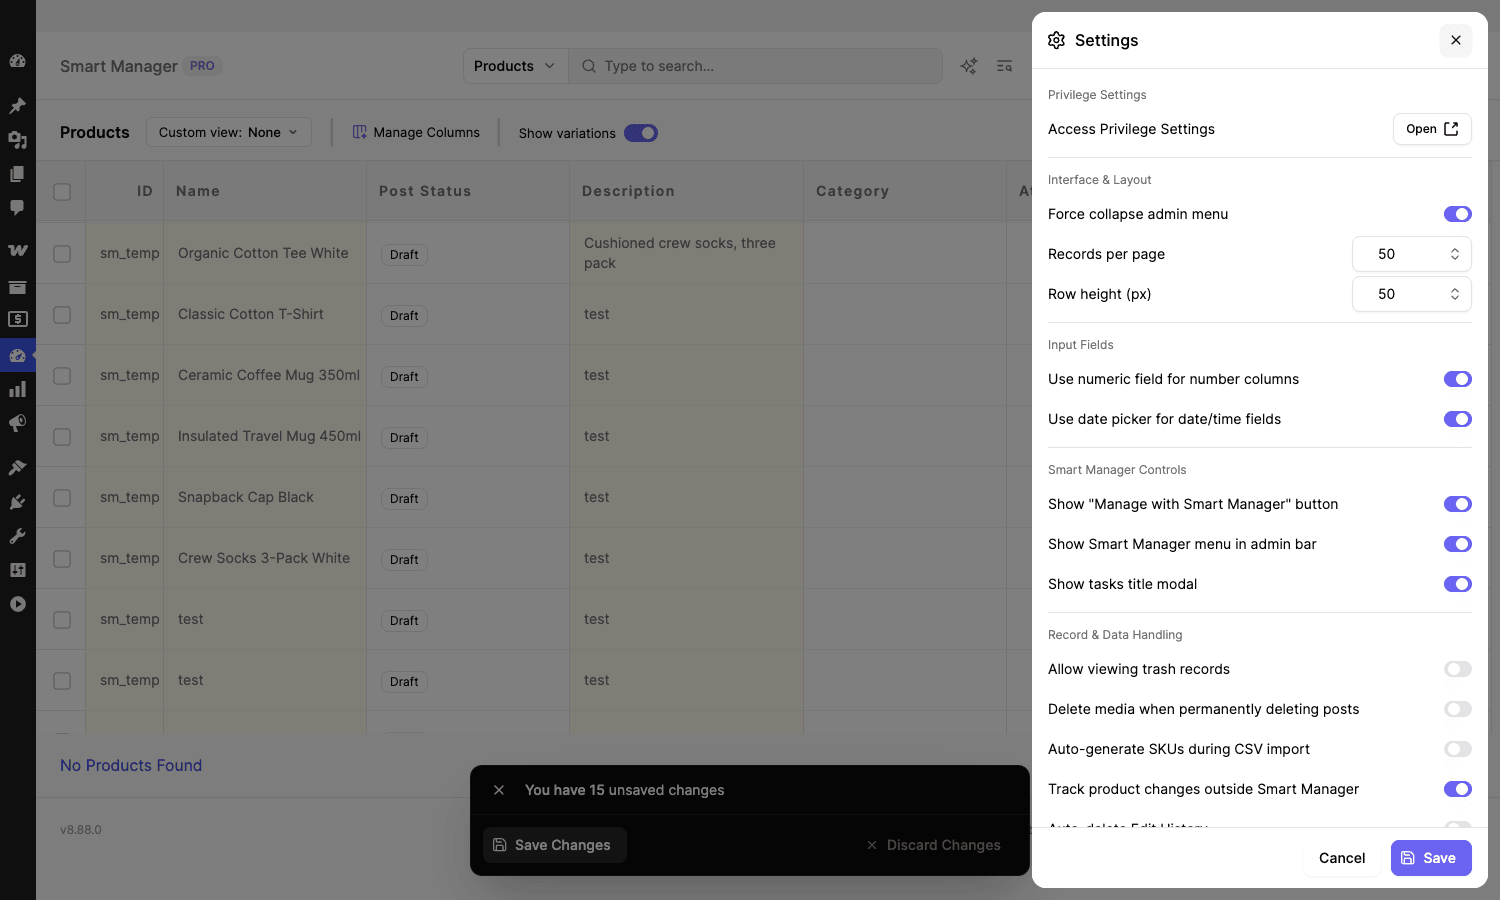The width and height of the screenshot is (1500, 900).
Task: Toggle Show tasks title modal
Action: click(1458, 584)
